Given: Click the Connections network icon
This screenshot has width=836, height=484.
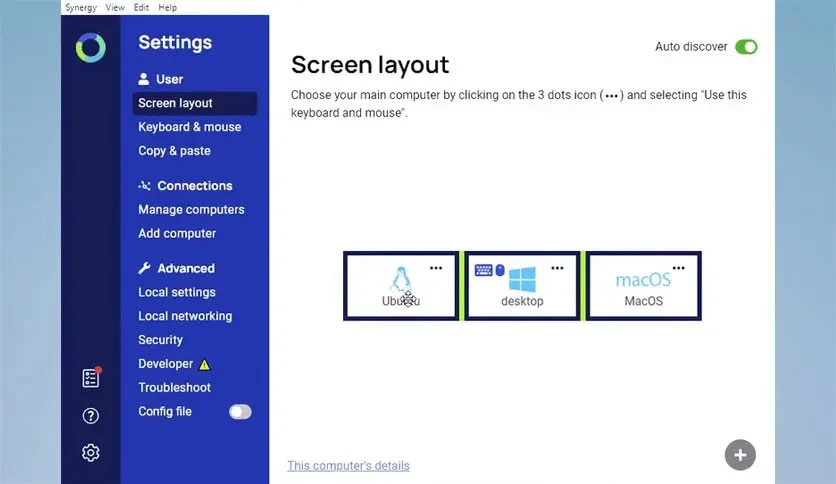Looking at the screenshot, I should (x=144, y=185).
